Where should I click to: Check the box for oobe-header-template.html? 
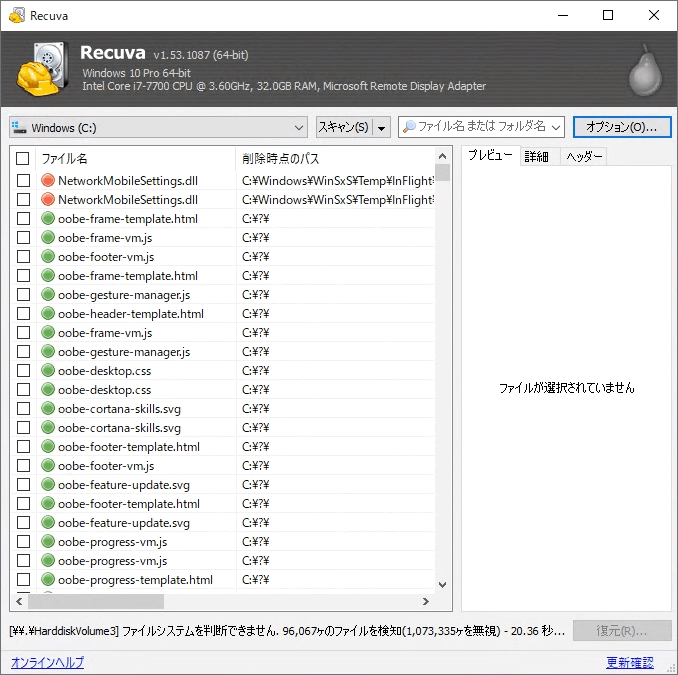[x=23, y=314]
